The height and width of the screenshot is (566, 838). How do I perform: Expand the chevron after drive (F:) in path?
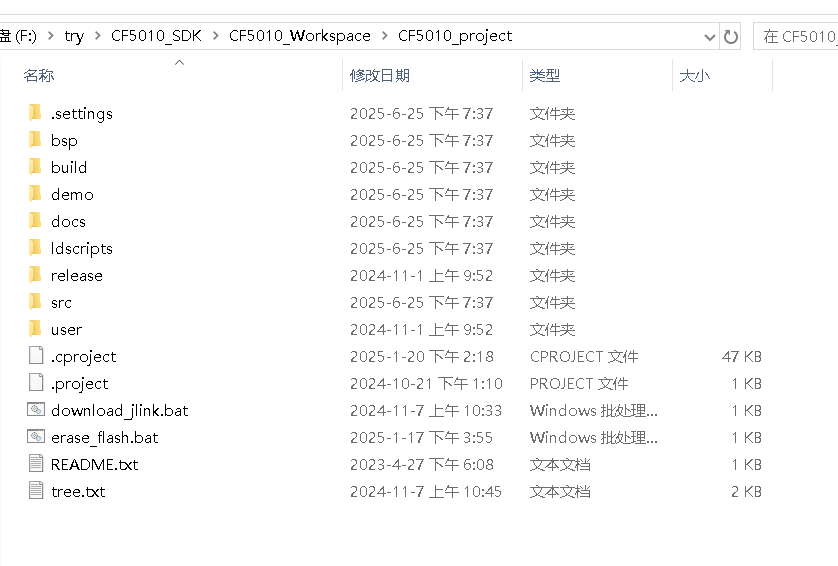[51, 36]
